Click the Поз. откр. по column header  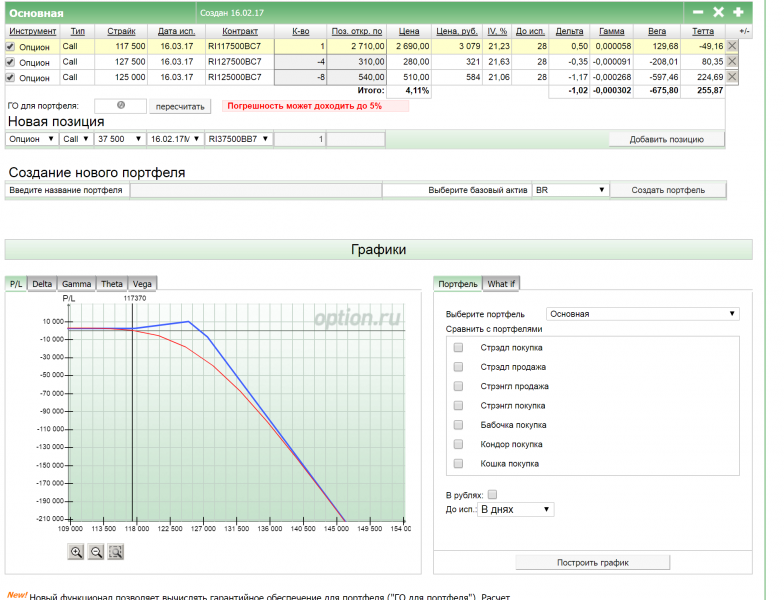tap(356, 31)
